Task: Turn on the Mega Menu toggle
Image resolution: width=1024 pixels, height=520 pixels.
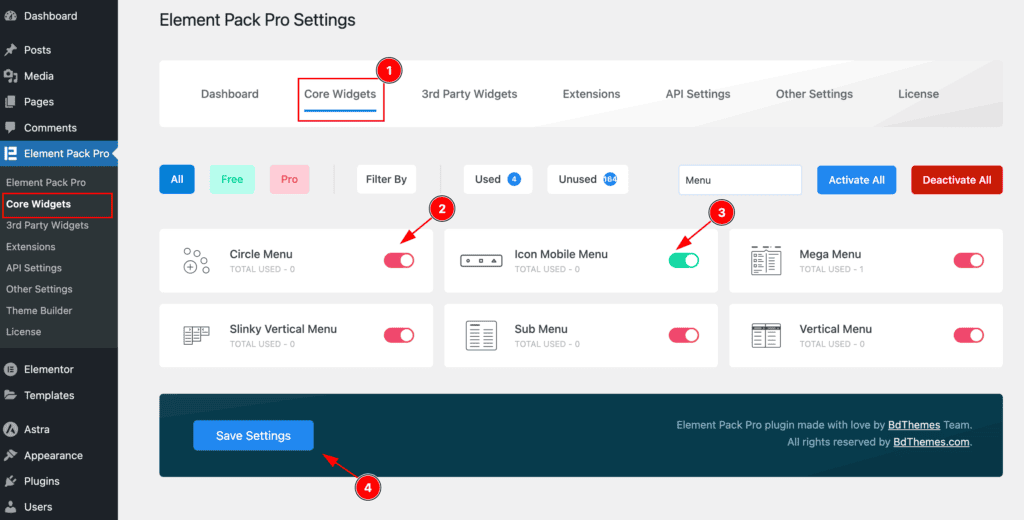Action: [968, 261]
